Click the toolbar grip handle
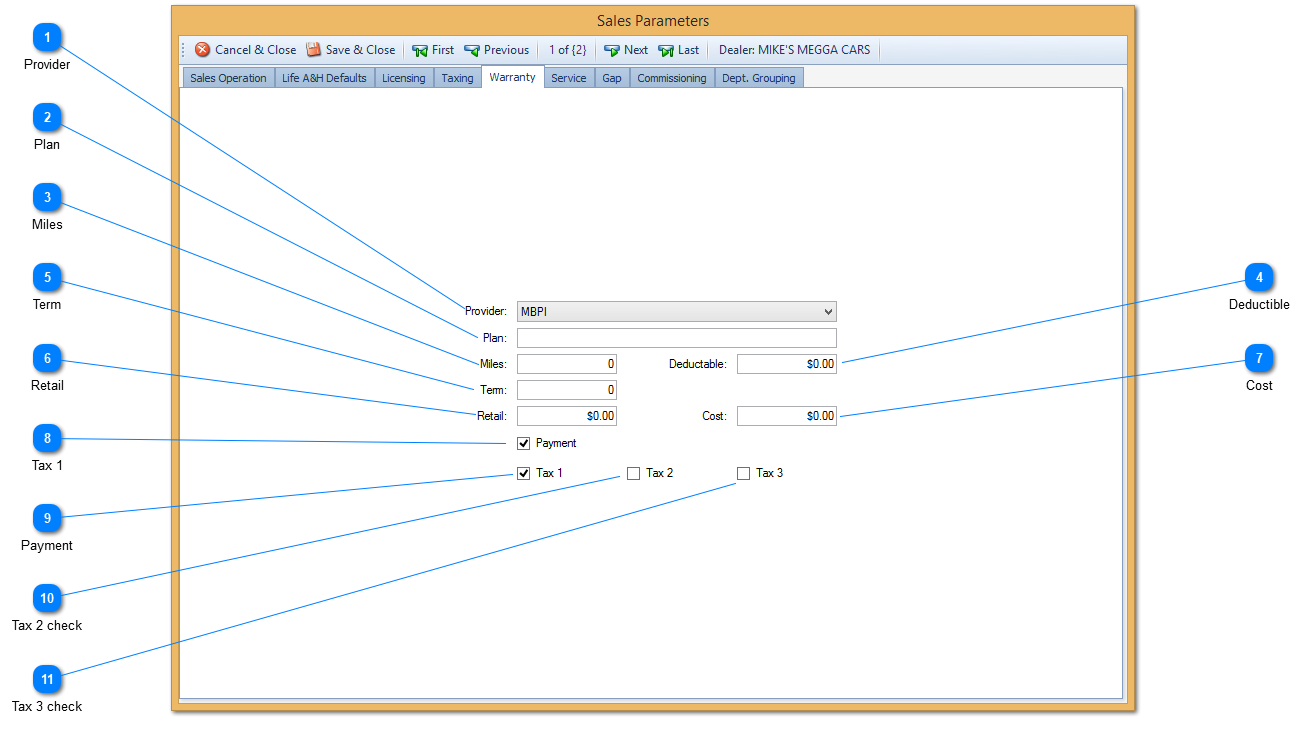Image resolution: width=1306 pixels, height=730 pixels. [183, 50]
